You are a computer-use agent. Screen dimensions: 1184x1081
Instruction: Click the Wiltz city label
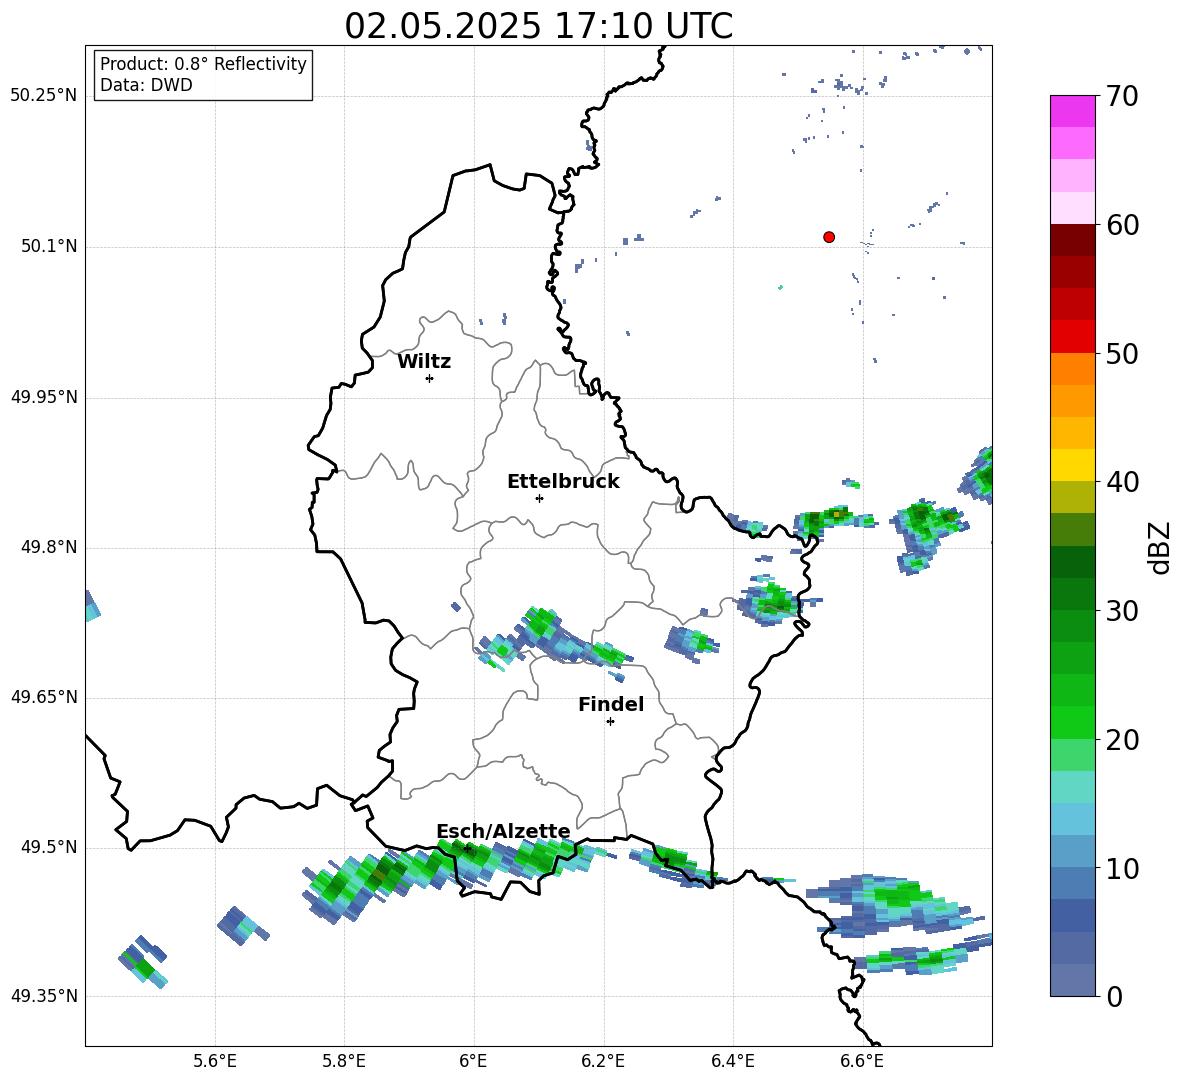424,362
